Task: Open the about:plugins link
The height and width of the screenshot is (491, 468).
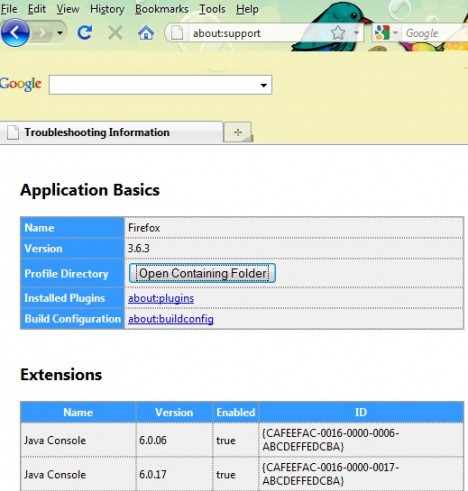Action: (161, 298)
